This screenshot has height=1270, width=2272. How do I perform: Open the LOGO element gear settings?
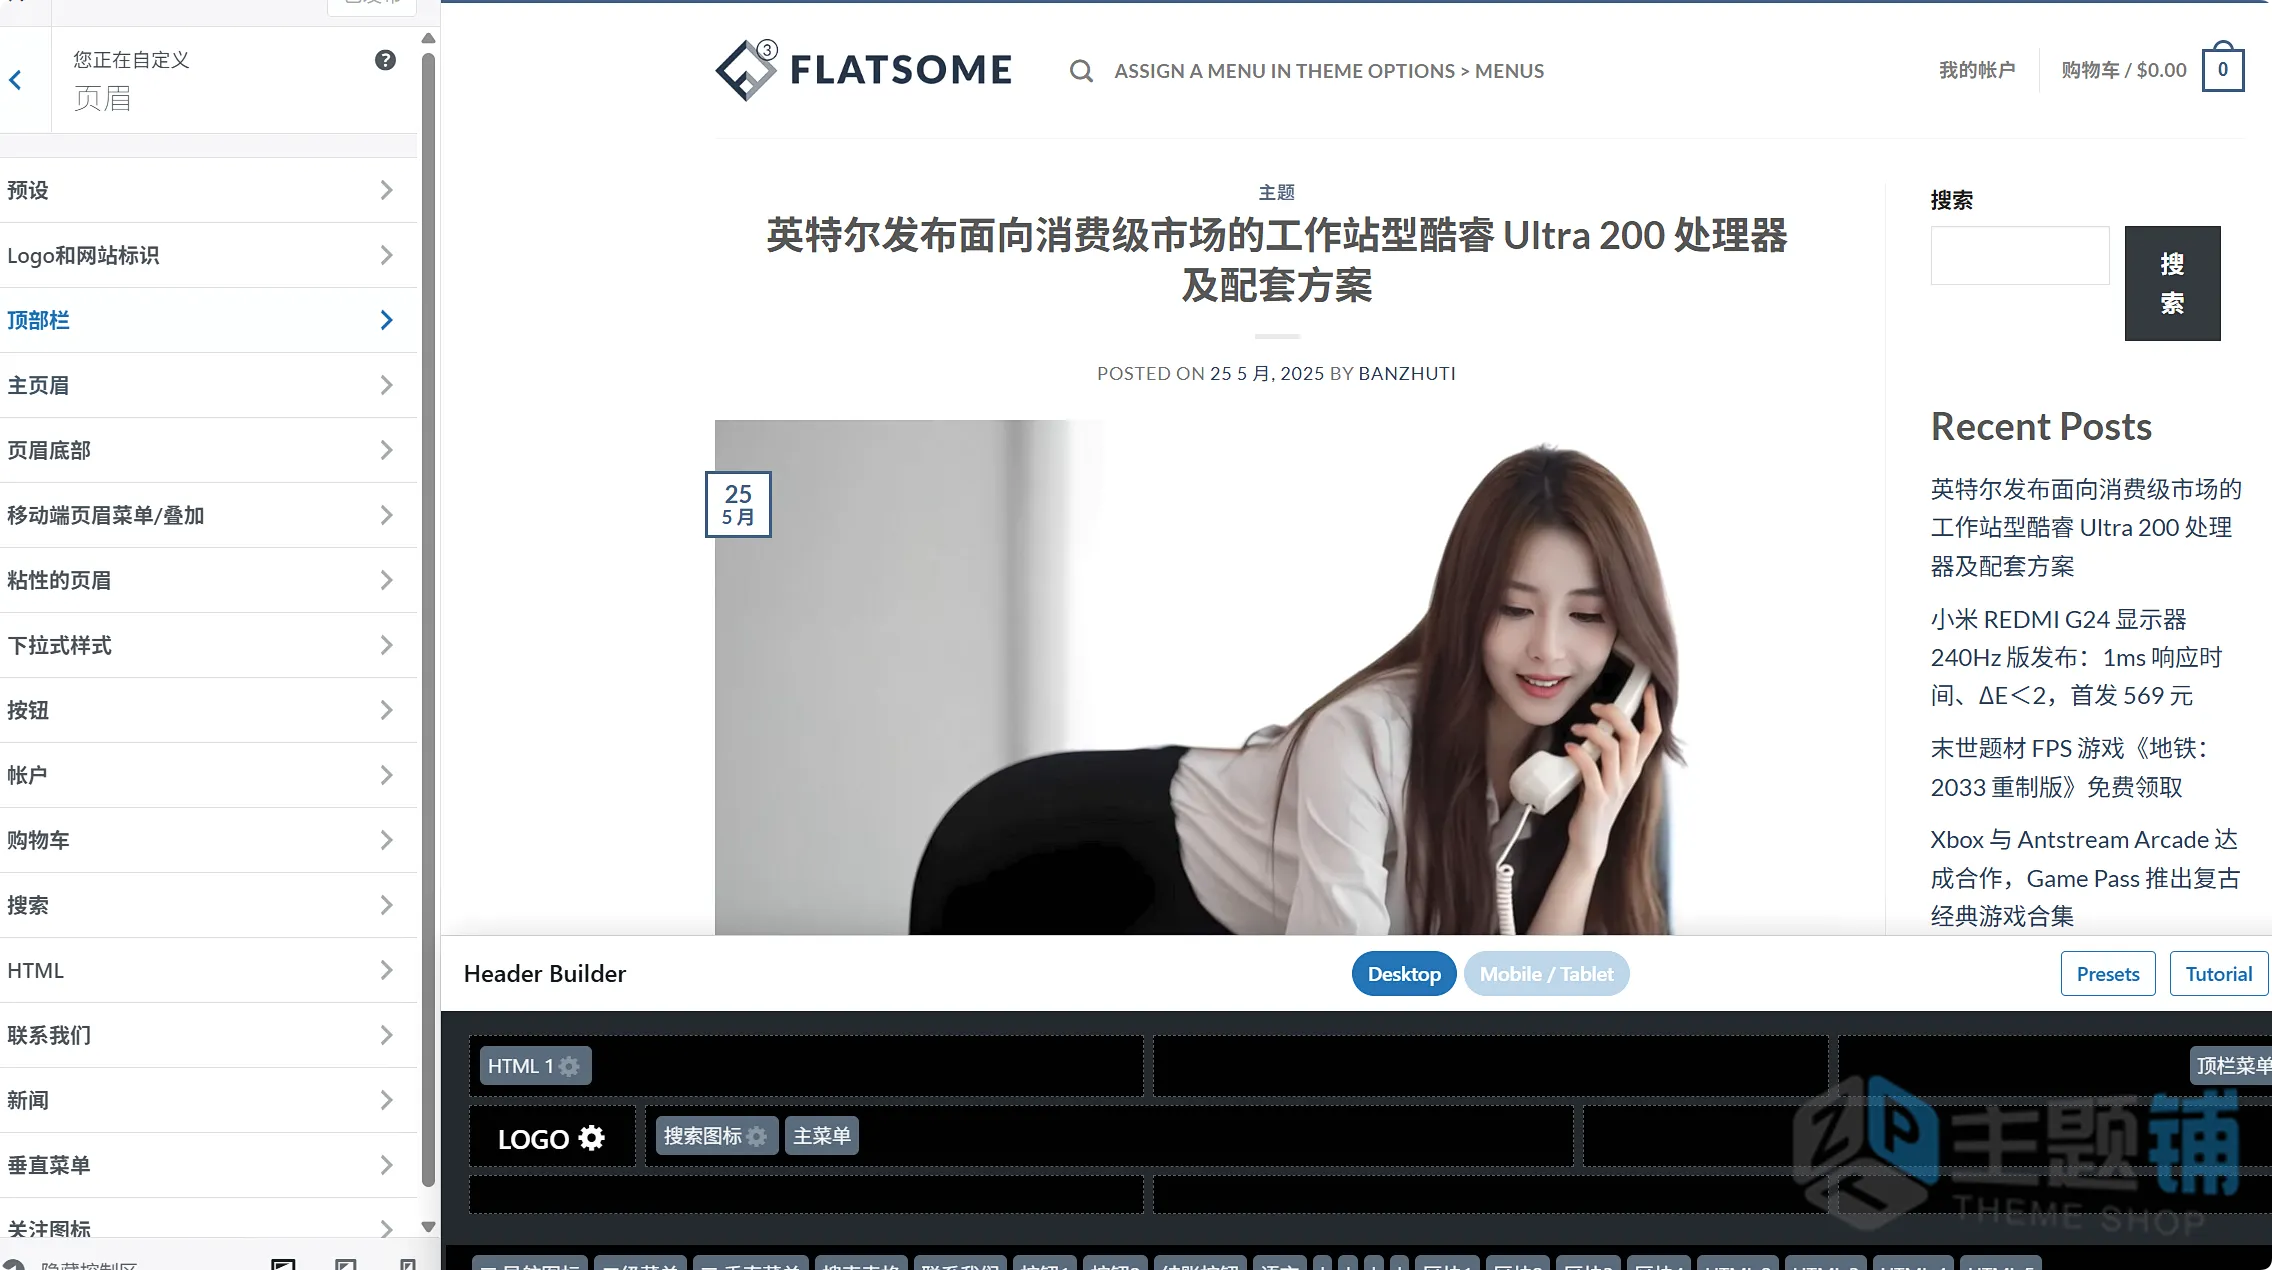tap(592, 1138)
